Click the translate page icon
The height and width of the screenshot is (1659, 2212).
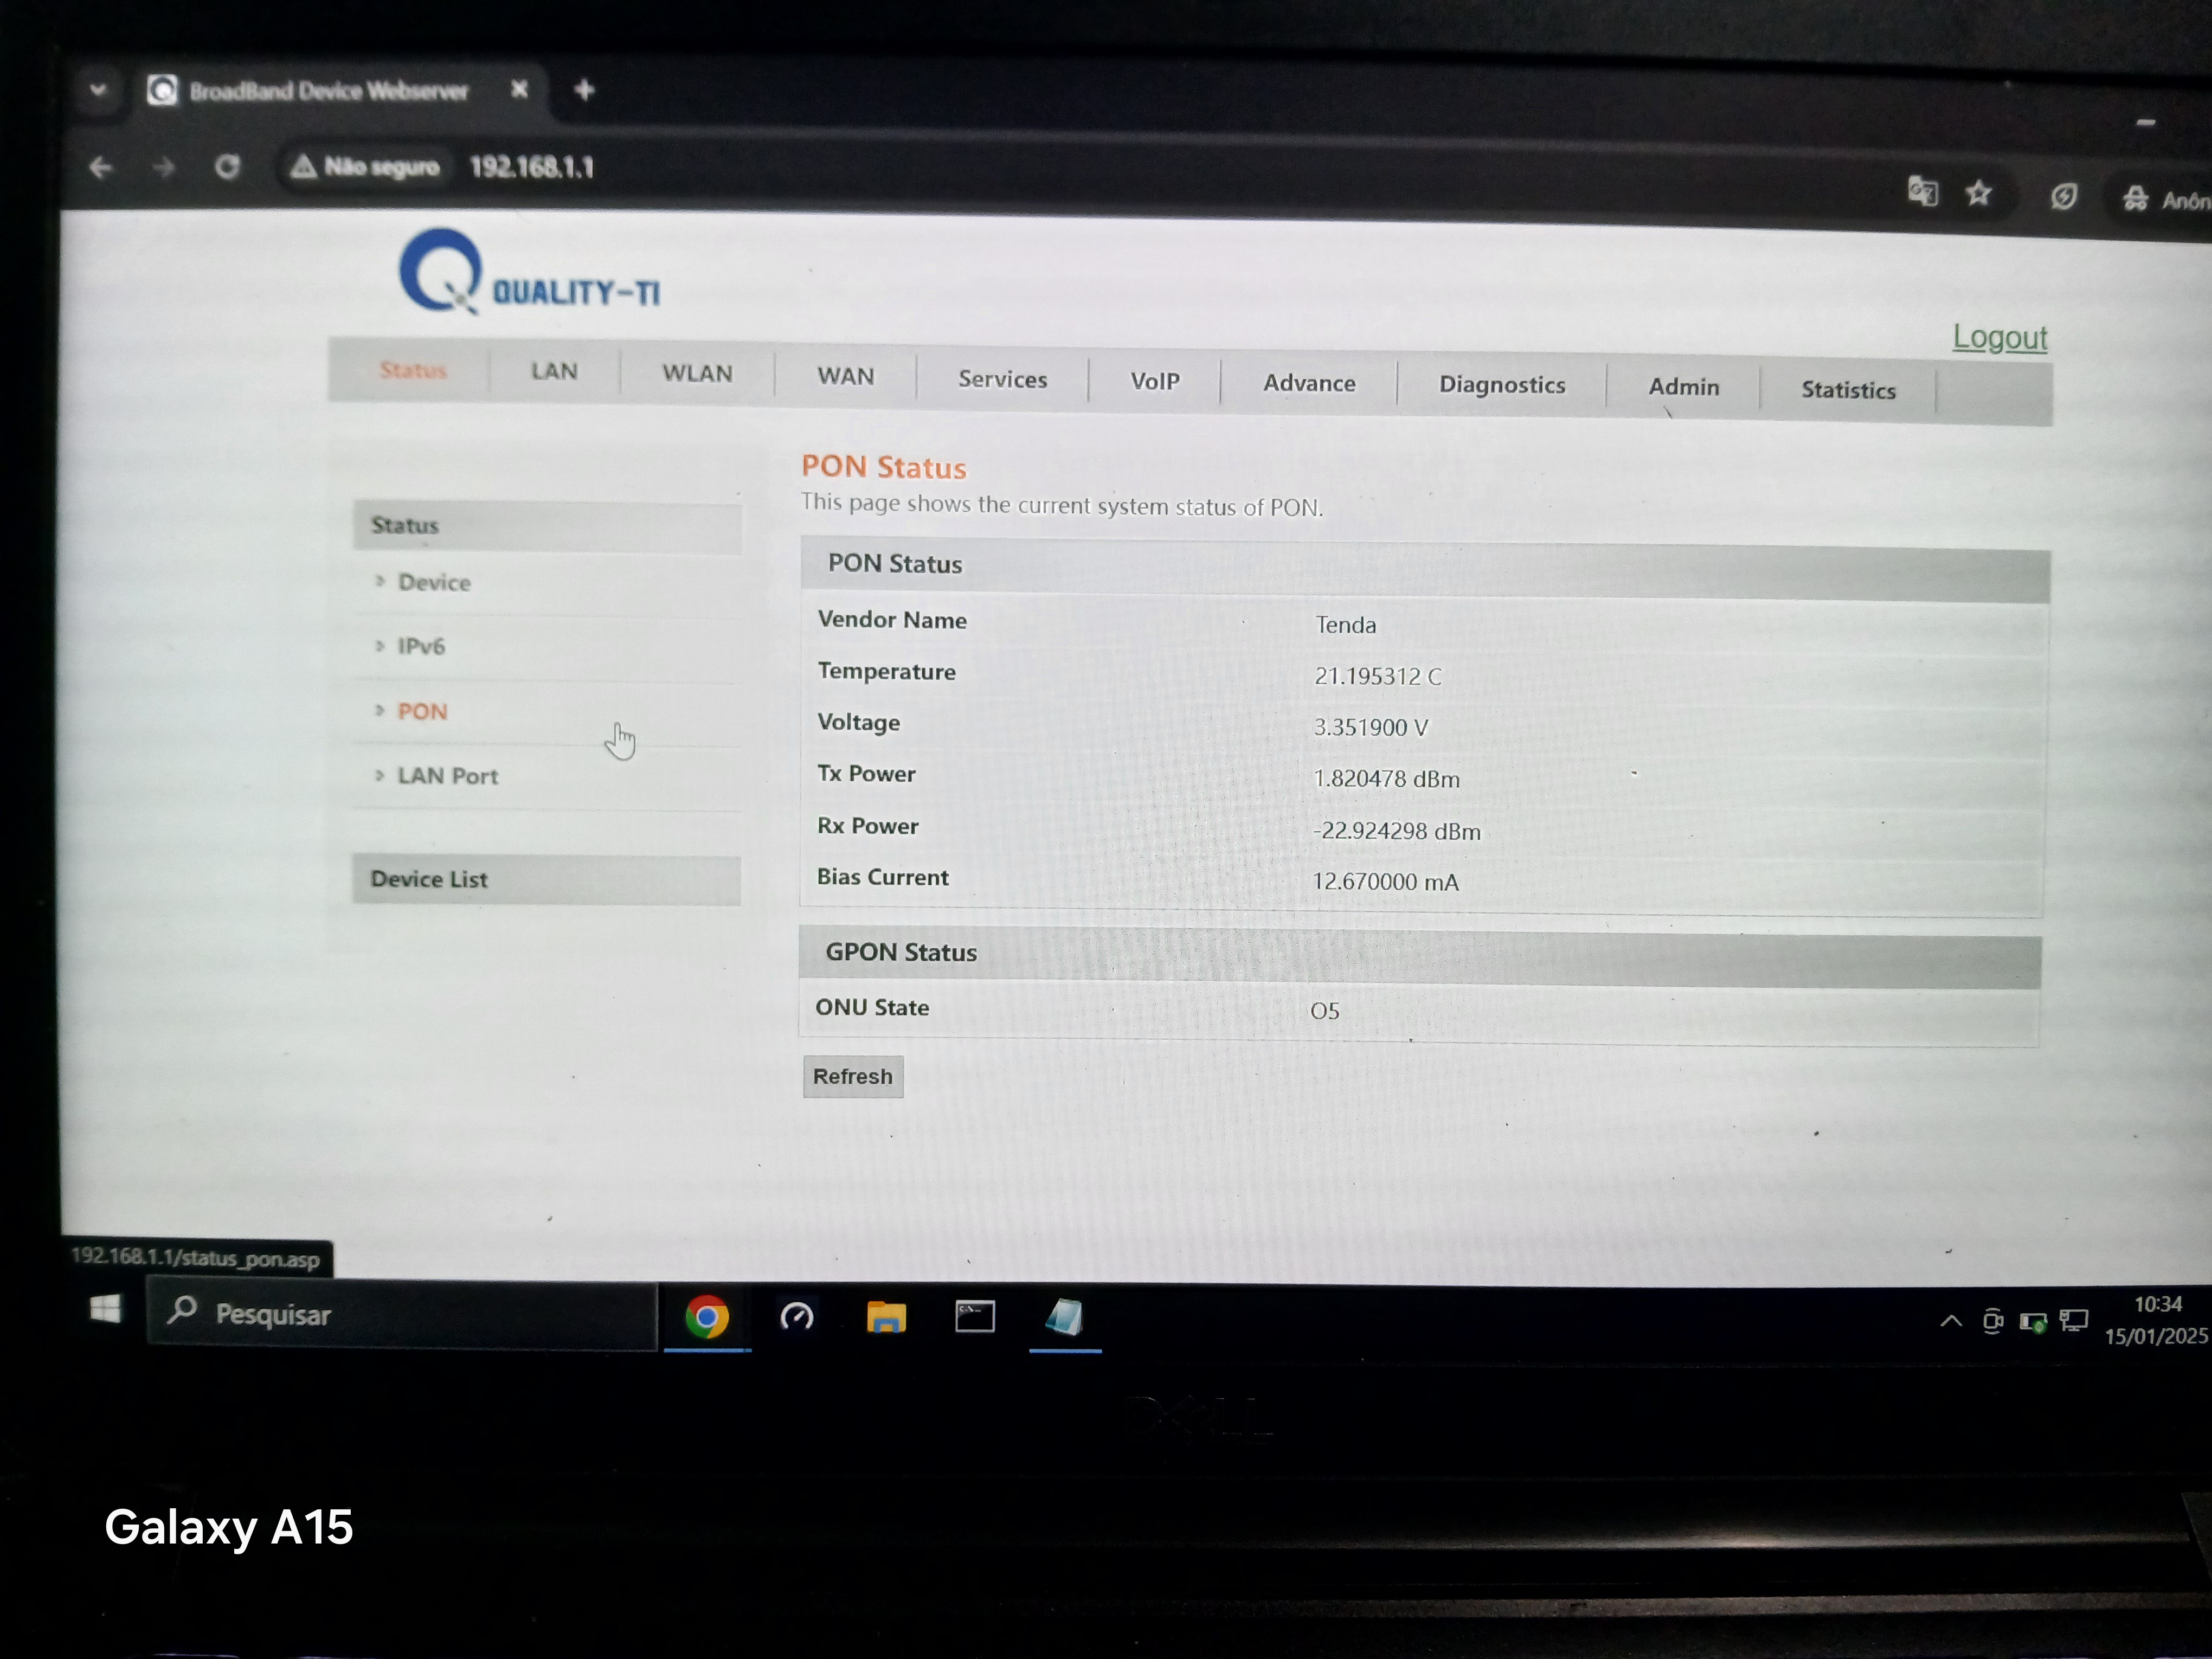1922,190
